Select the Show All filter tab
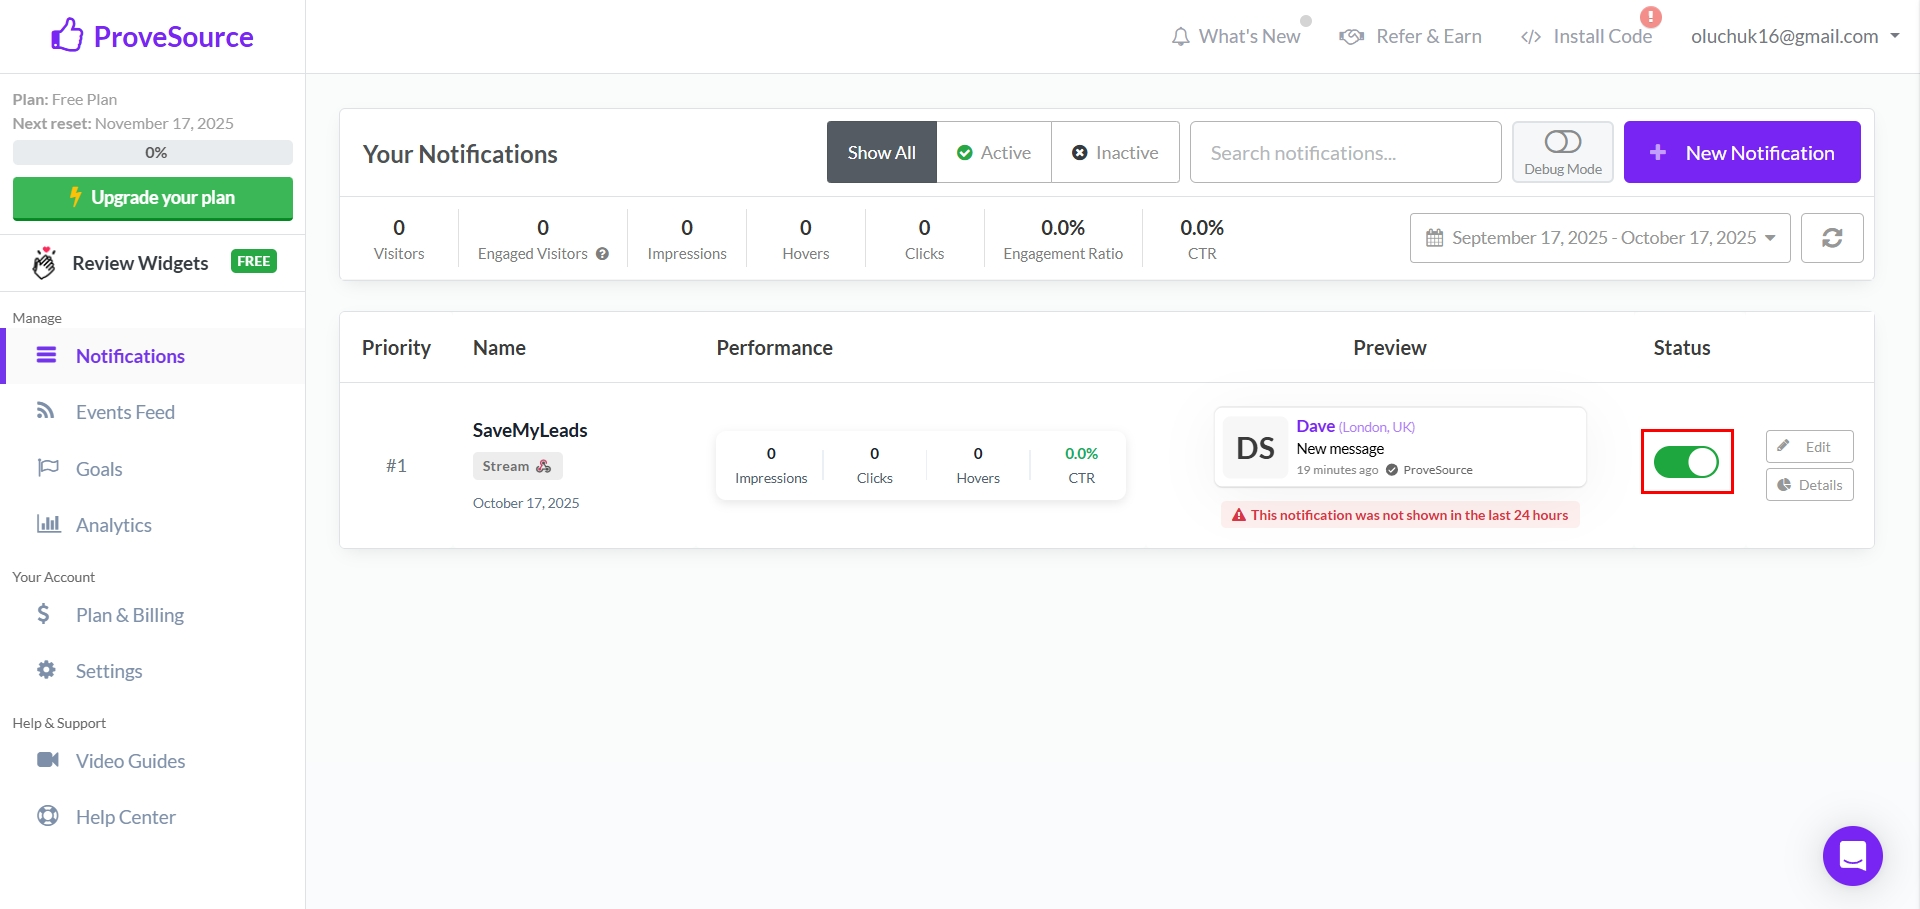The image size is (1920, 909). click(881, 152)
